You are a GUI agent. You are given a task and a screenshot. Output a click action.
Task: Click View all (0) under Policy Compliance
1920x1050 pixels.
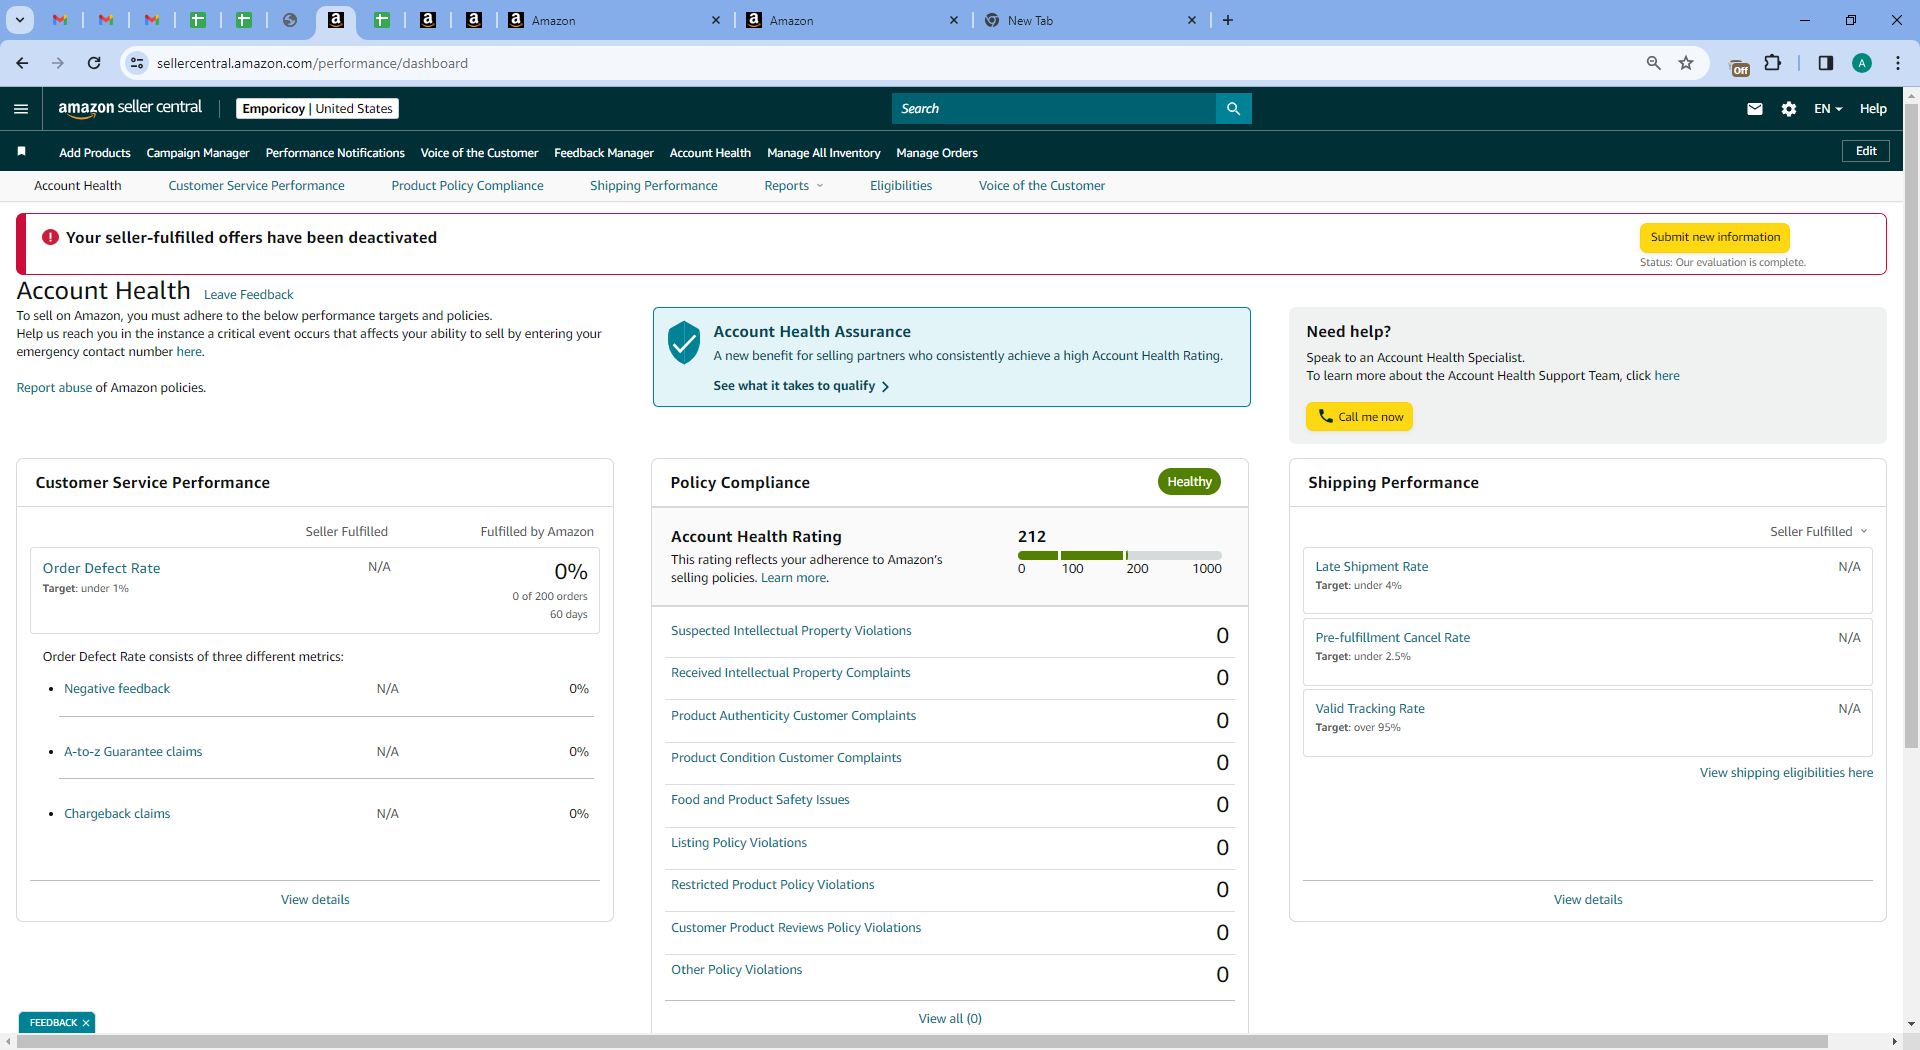pyautogui.click(x=950, y=1019)
